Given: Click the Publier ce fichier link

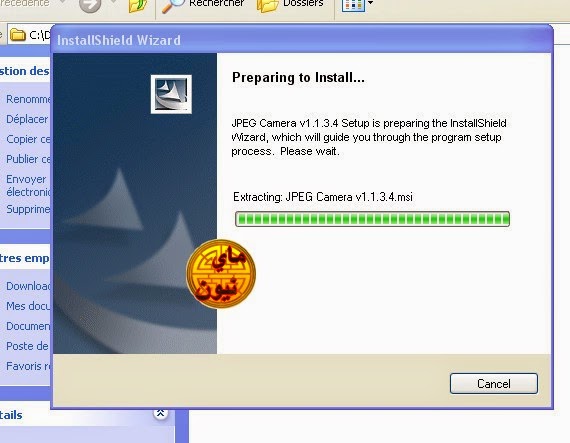Looking at the screenshot, I should click(x=28, y=159).
